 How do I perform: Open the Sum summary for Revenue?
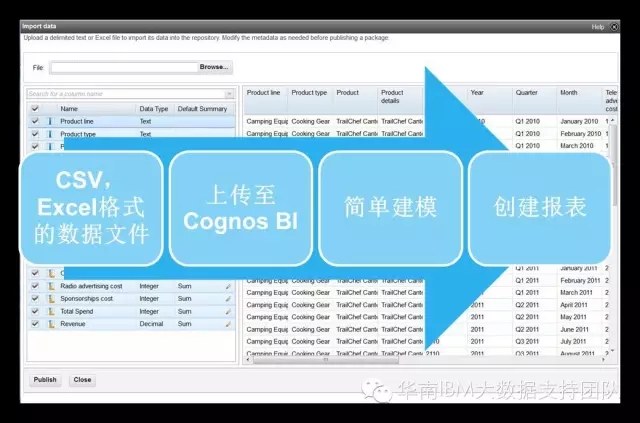coord(184,324)
